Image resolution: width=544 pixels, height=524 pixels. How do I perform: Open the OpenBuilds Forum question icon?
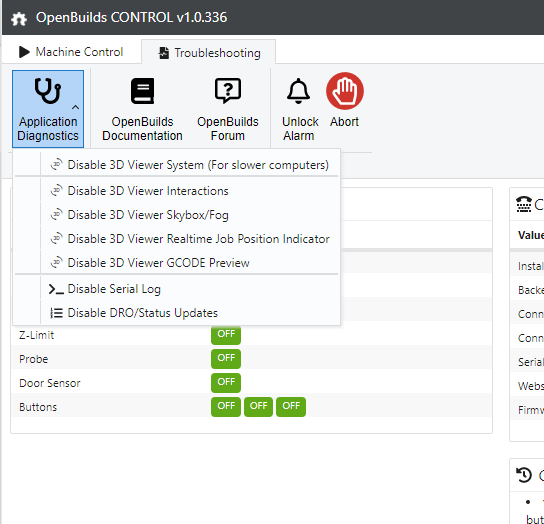(x=228, y=91)
